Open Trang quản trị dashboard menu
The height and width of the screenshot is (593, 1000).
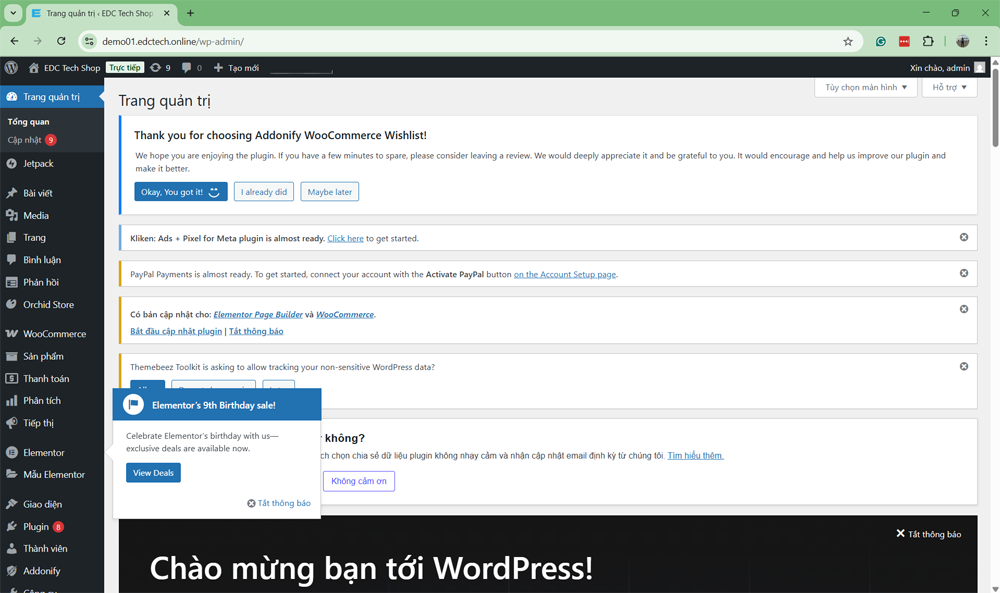click(x=52, y=97)
